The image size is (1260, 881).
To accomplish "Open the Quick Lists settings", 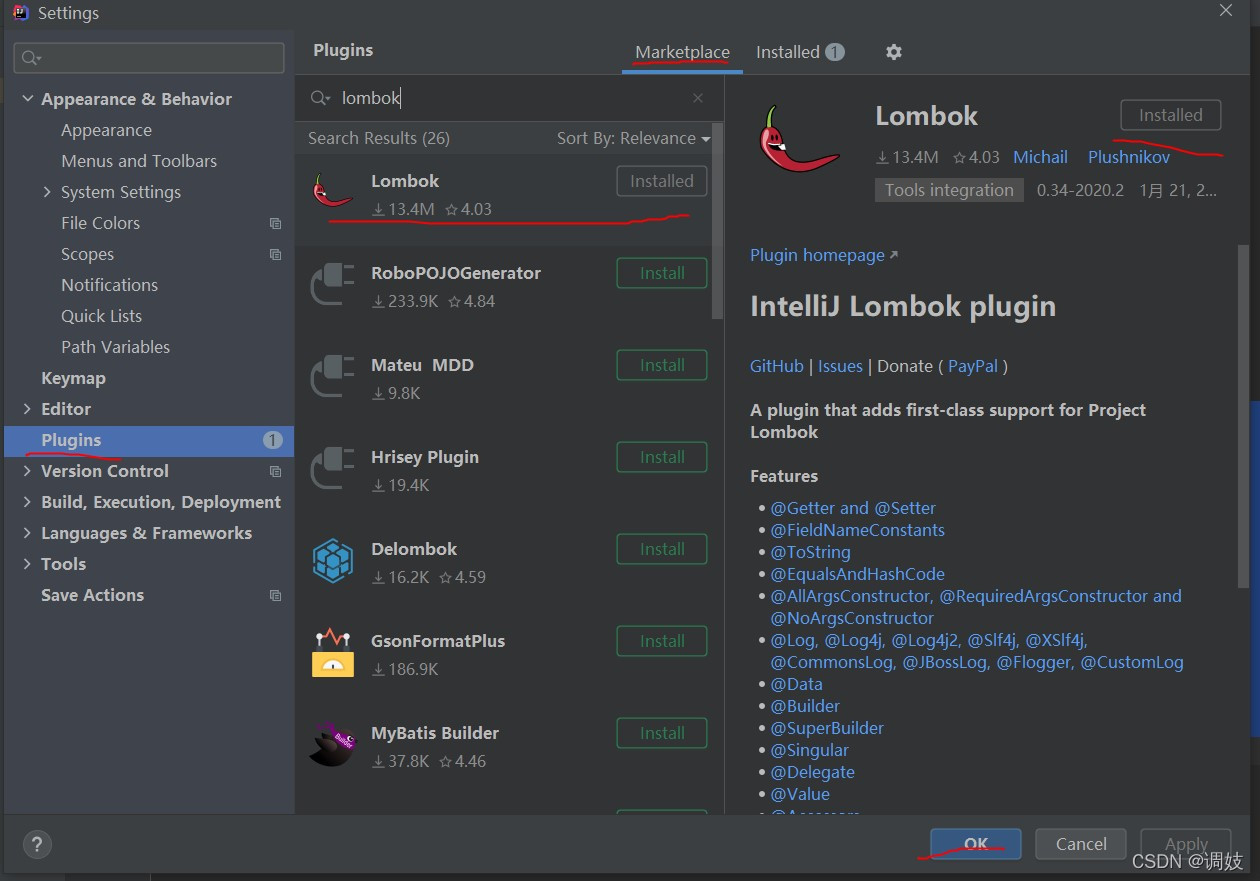I will click(101, 316).
